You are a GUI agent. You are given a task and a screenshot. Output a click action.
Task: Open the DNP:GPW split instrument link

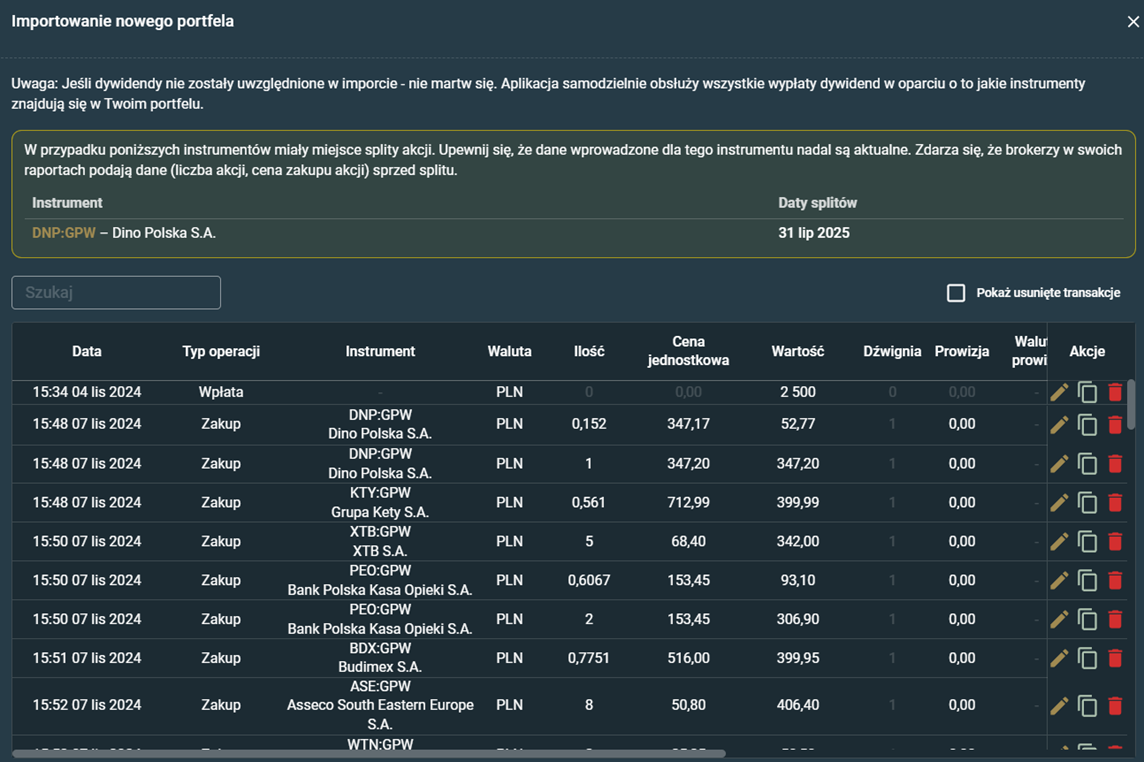click(x=63, y=233)
